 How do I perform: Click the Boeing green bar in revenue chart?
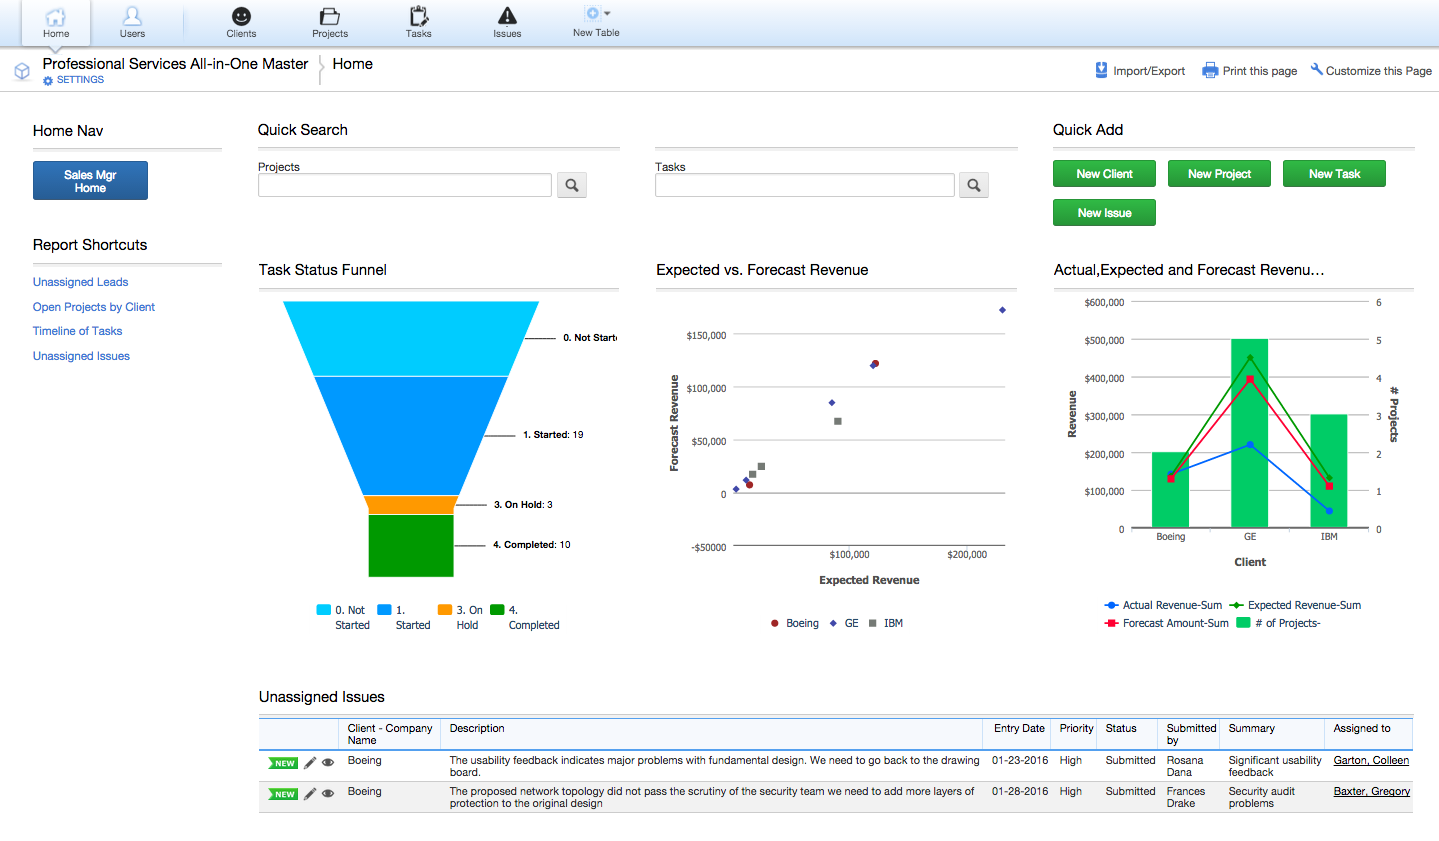1170,490
